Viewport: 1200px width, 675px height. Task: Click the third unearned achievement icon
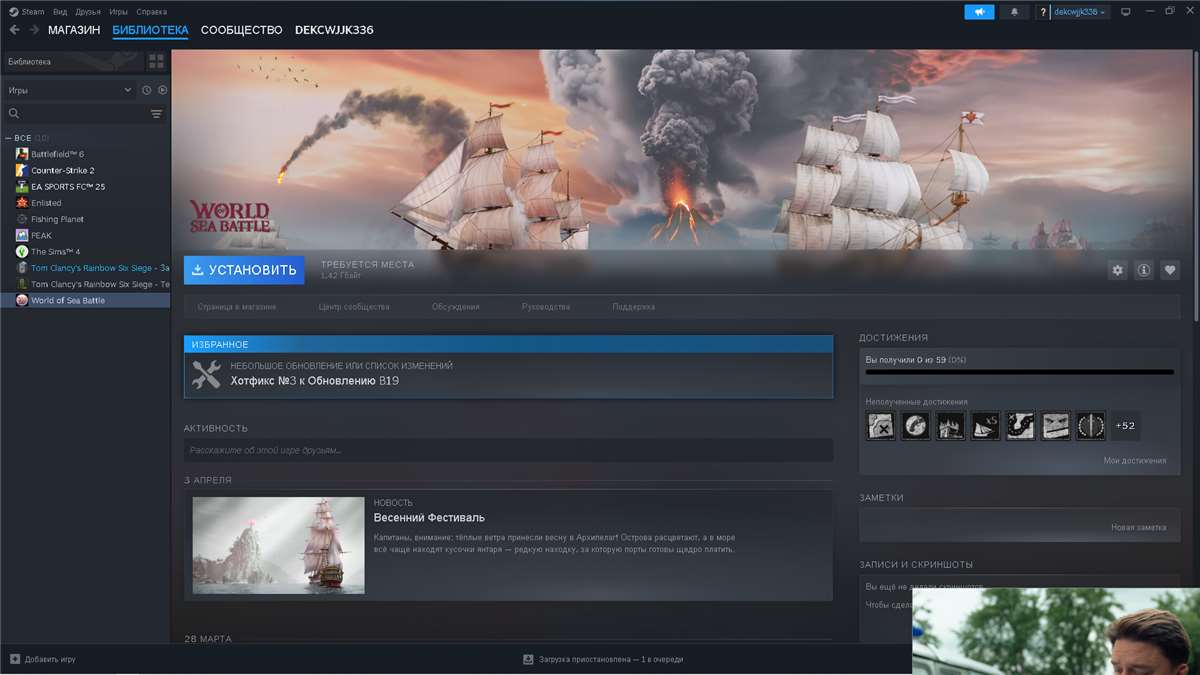pos(950,426)
